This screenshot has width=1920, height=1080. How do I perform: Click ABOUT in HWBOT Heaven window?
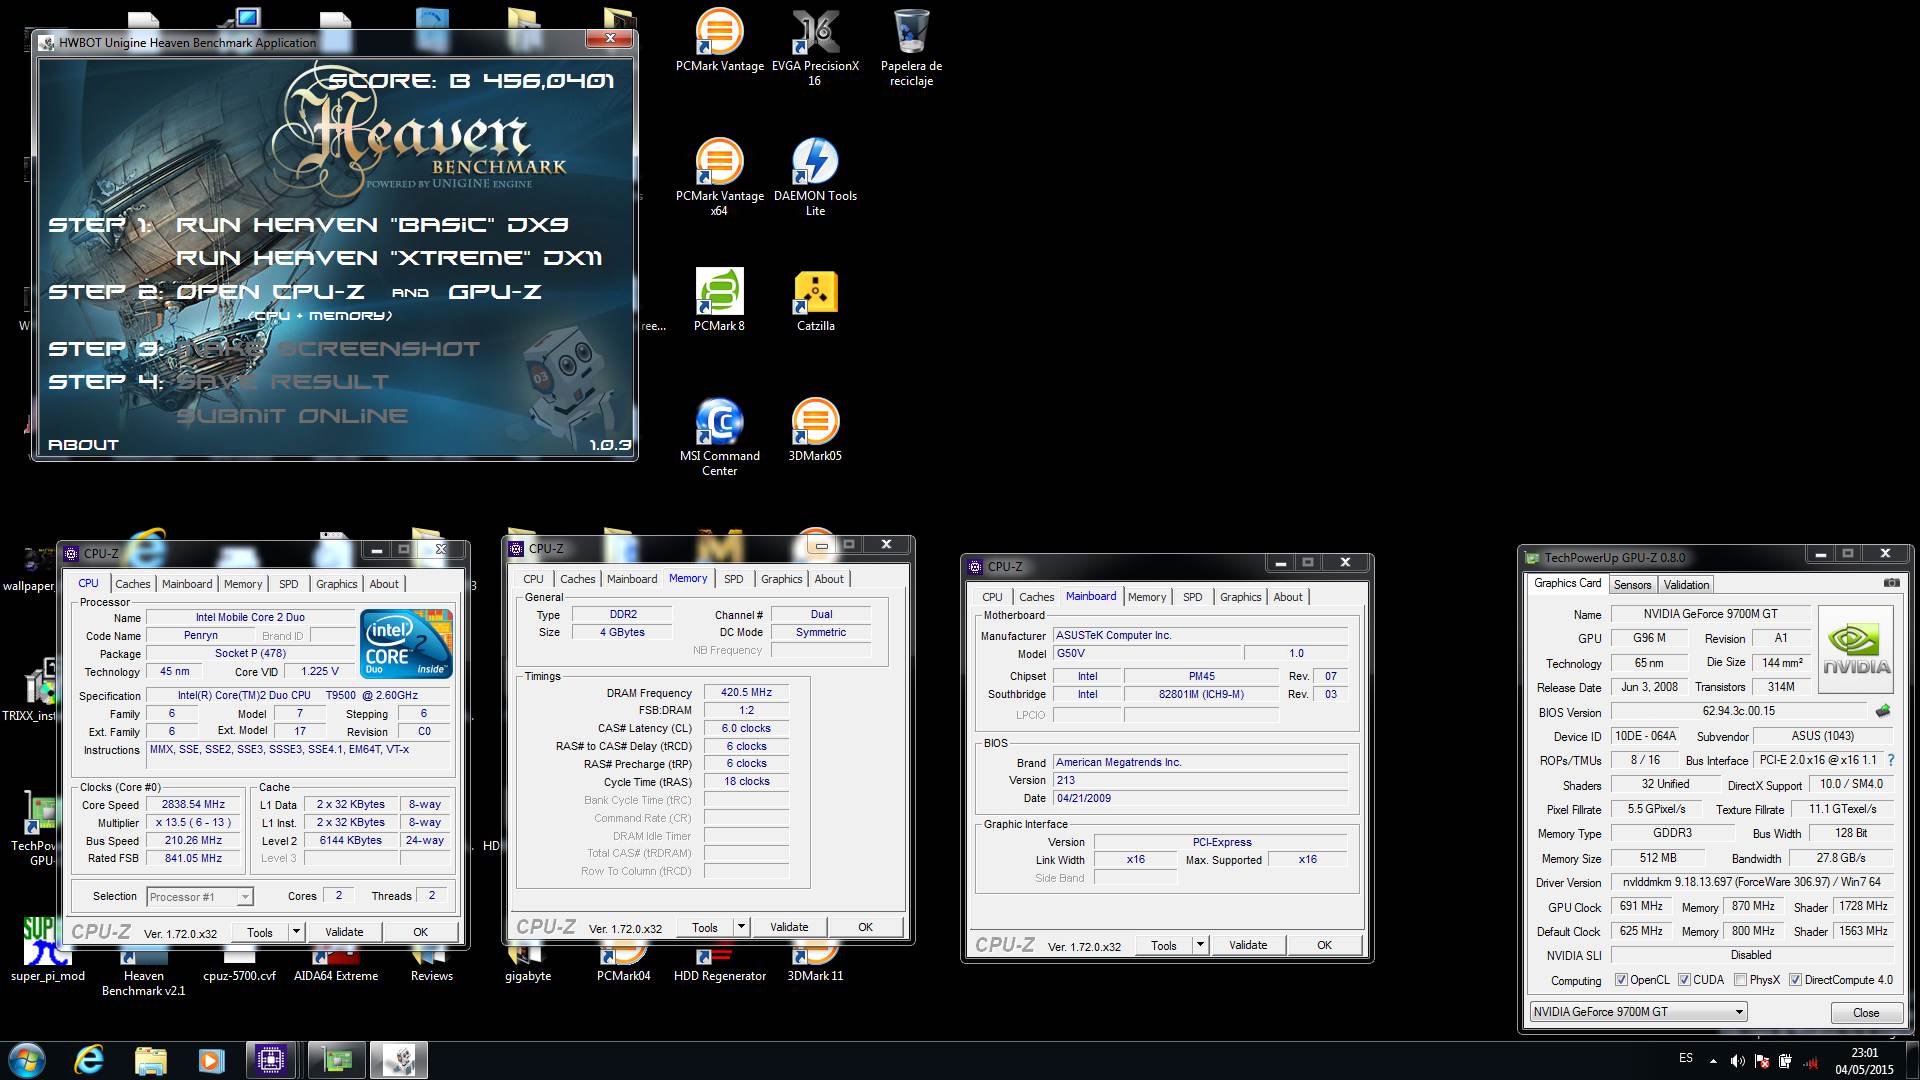click(83, 445)
